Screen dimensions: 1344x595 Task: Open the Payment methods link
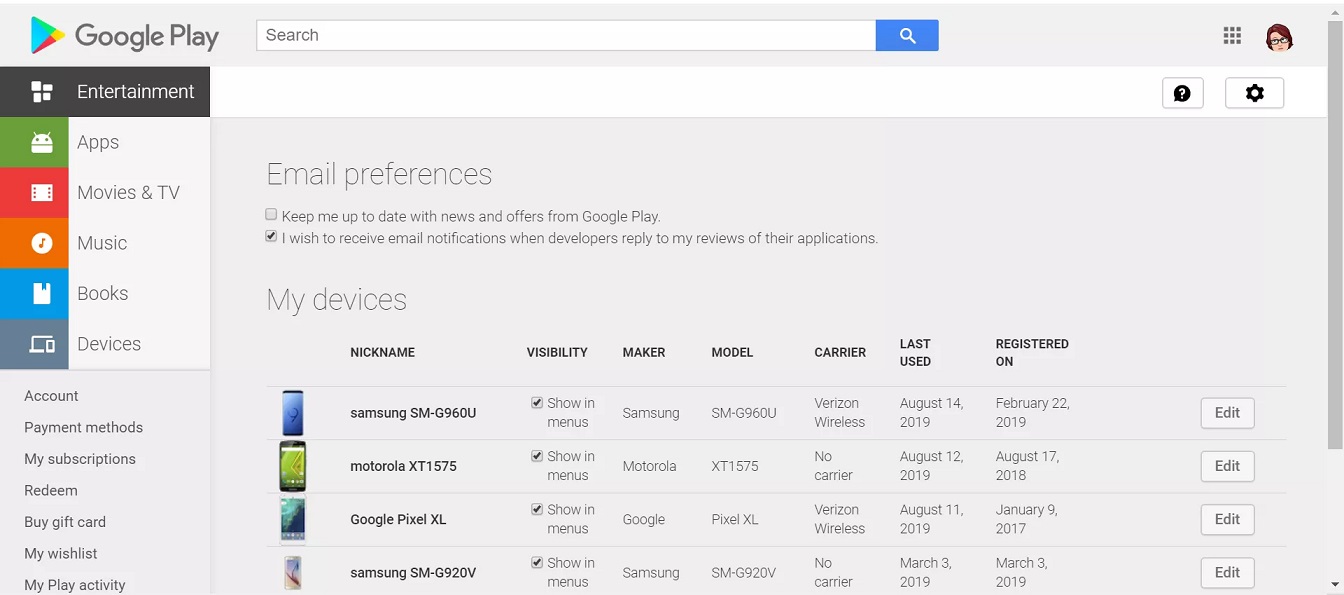point(83,427)
